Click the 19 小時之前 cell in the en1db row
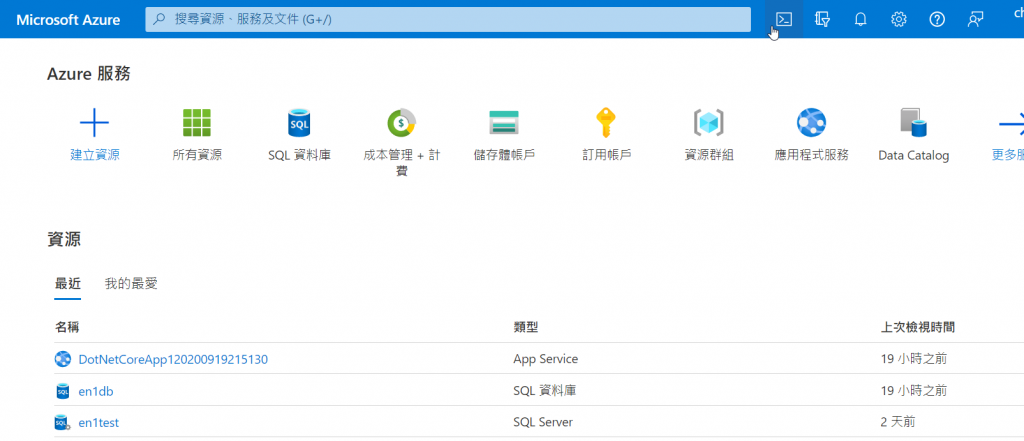The image size is (1024, 441). click(914, 391)
